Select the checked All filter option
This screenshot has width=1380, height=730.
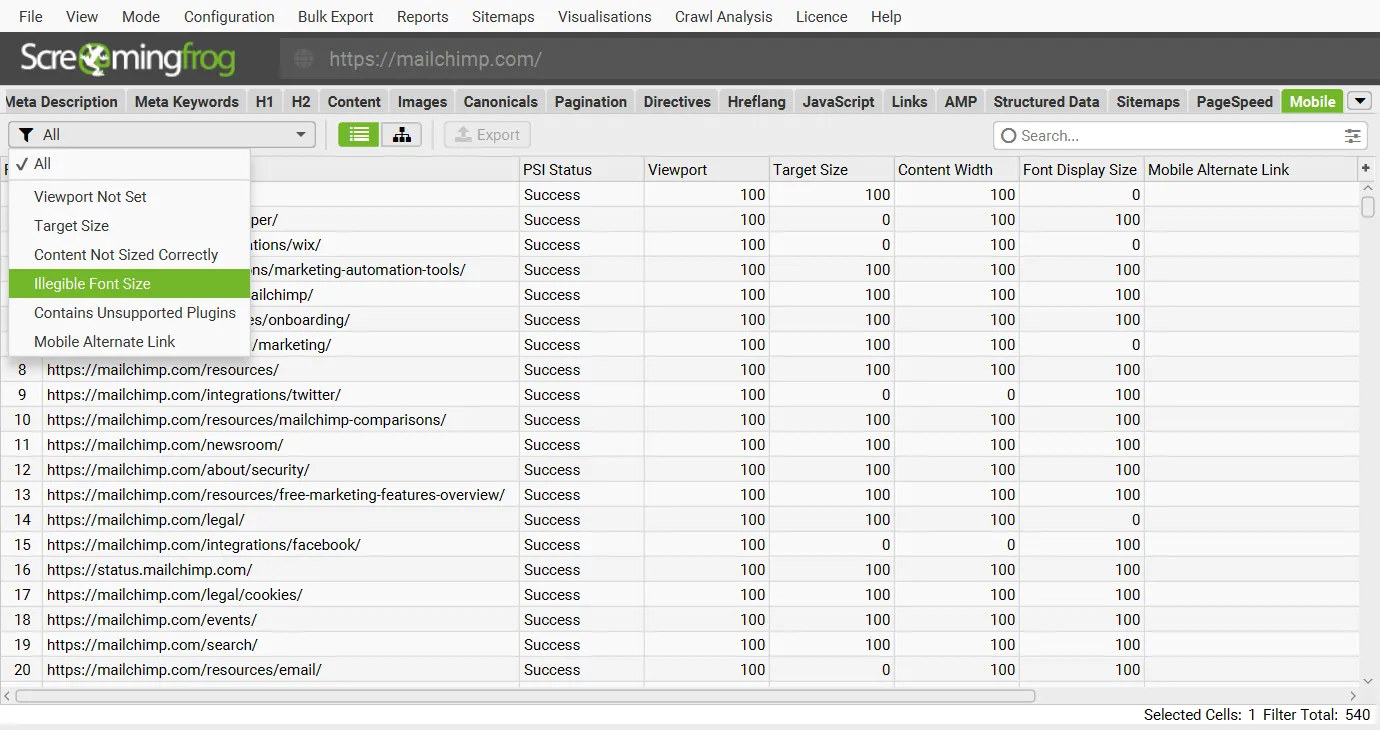tap(42, 164)
